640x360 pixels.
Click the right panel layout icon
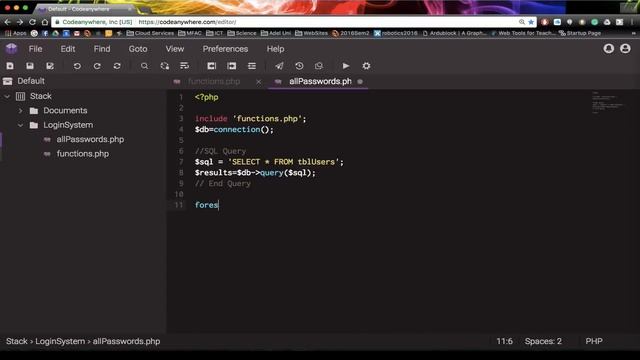tap(231, 66)
